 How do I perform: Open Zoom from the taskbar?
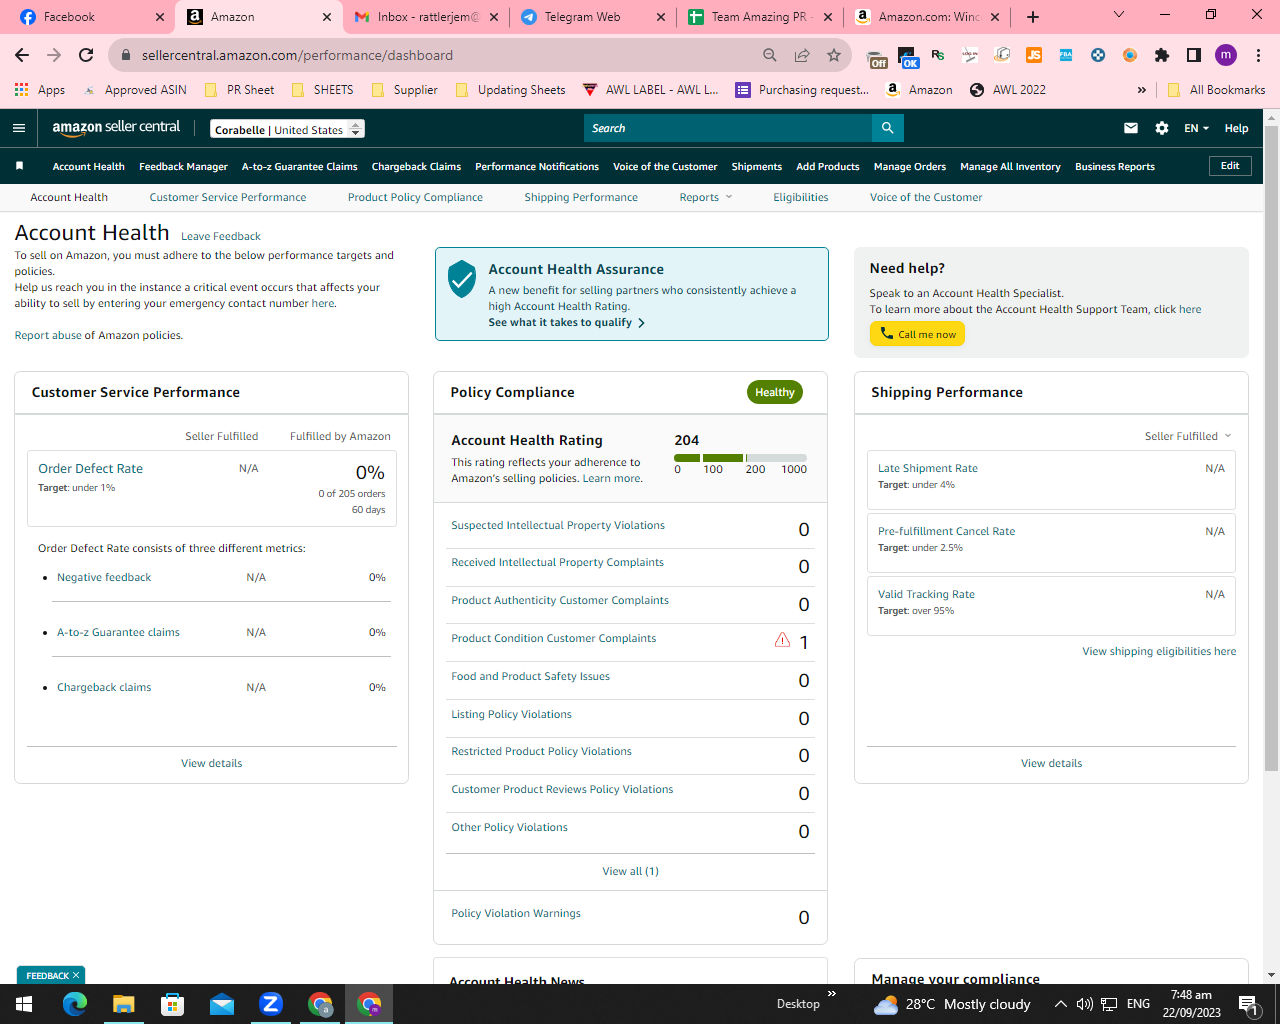(271, 1004)
